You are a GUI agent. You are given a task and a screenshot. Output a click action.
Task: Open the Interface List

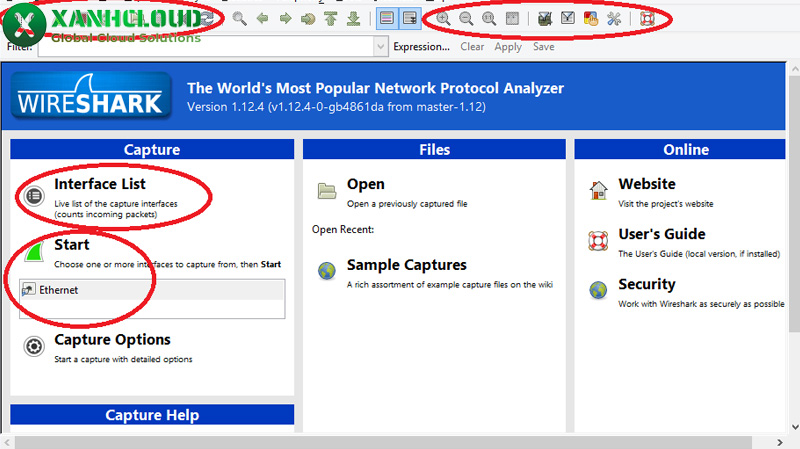(99, 184)
